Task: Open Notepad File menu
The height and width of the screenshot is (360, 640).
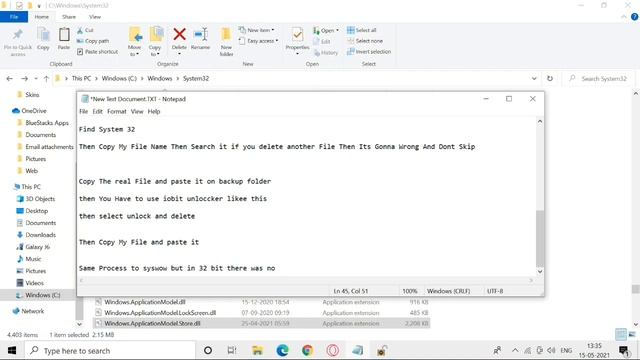Action: tap(84, 111)
